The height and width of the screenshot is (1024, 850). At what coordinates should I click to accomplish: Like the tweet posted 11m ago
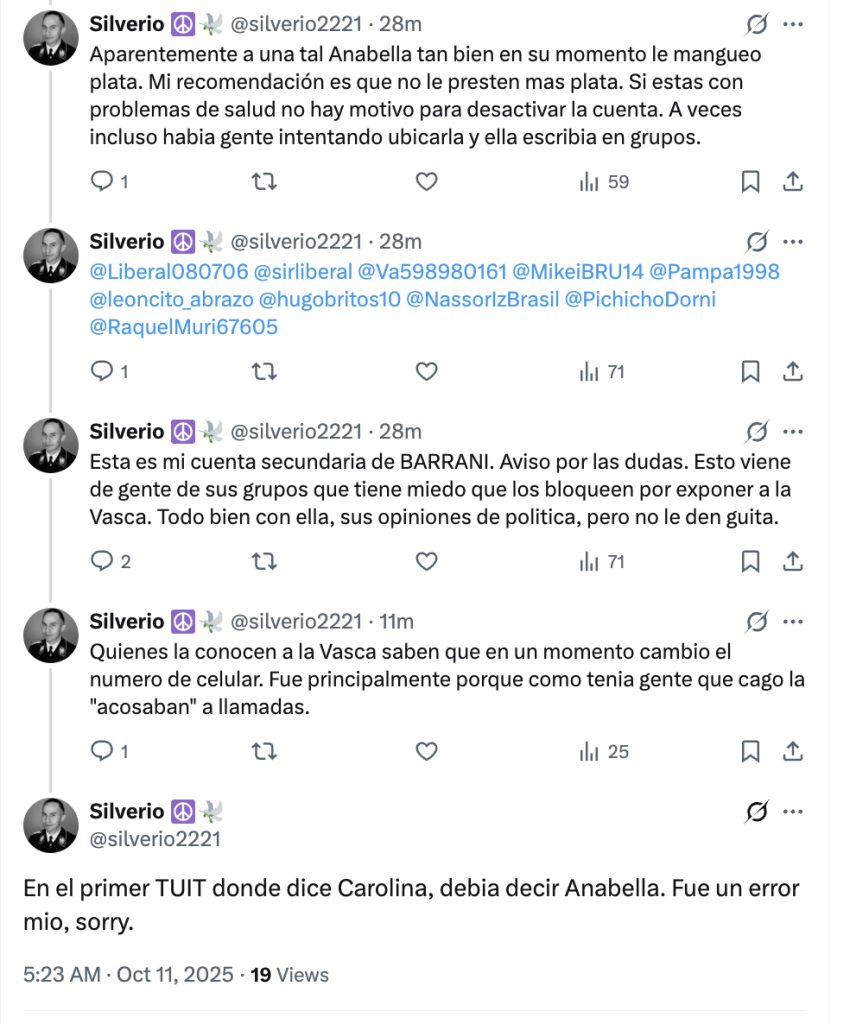[427, 751]
